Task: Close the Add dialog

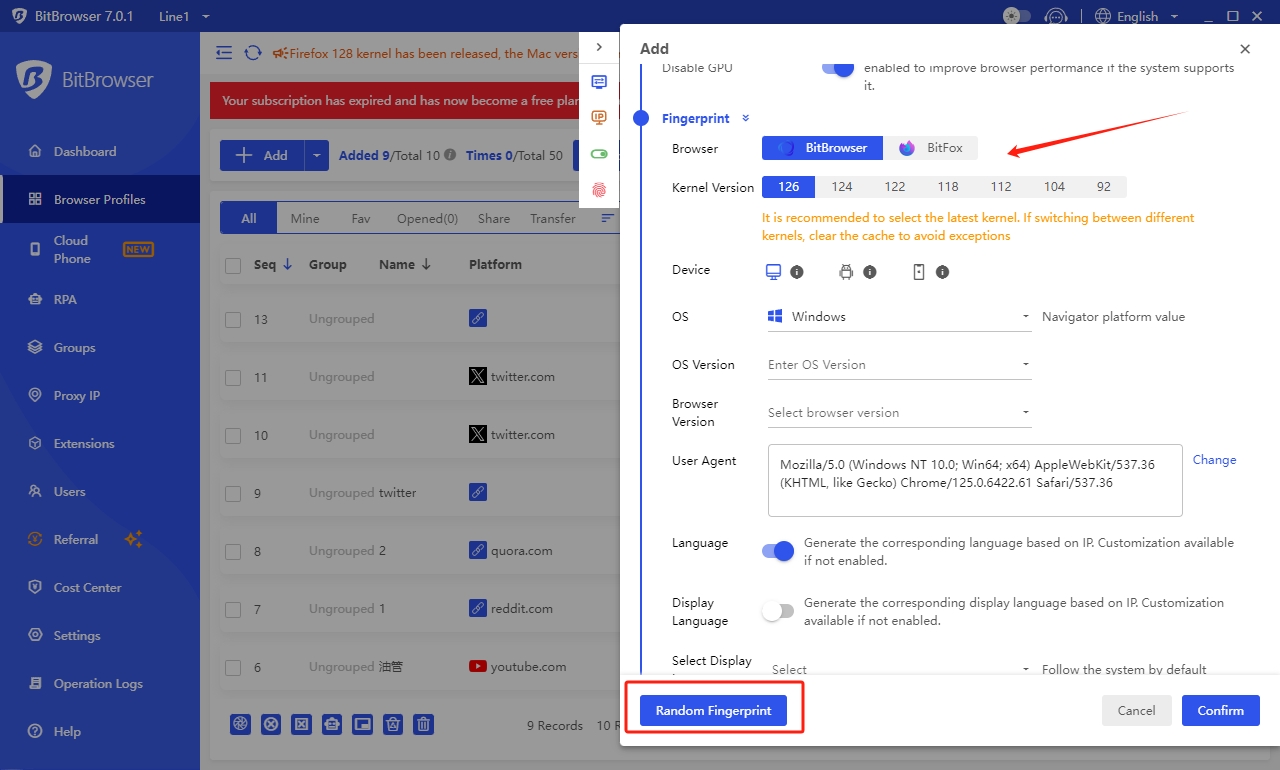Action: pos(1245,49)
